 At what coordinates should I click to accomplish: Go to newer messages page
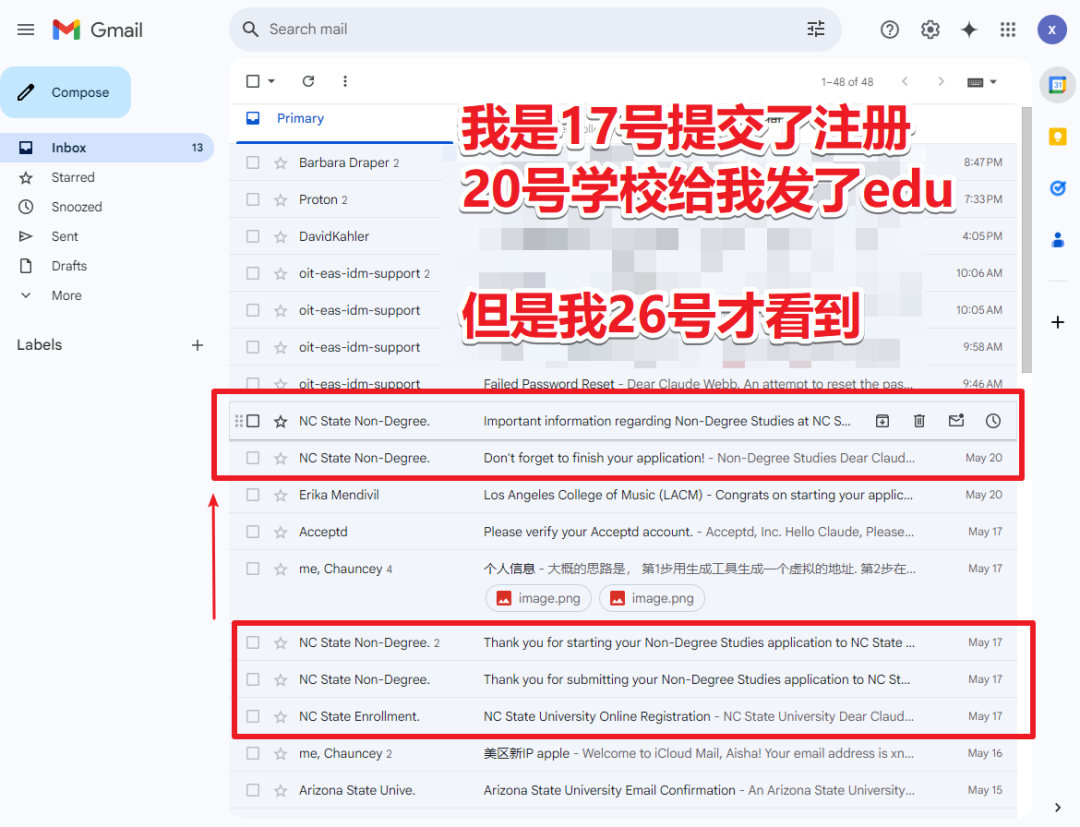(905, 81)
